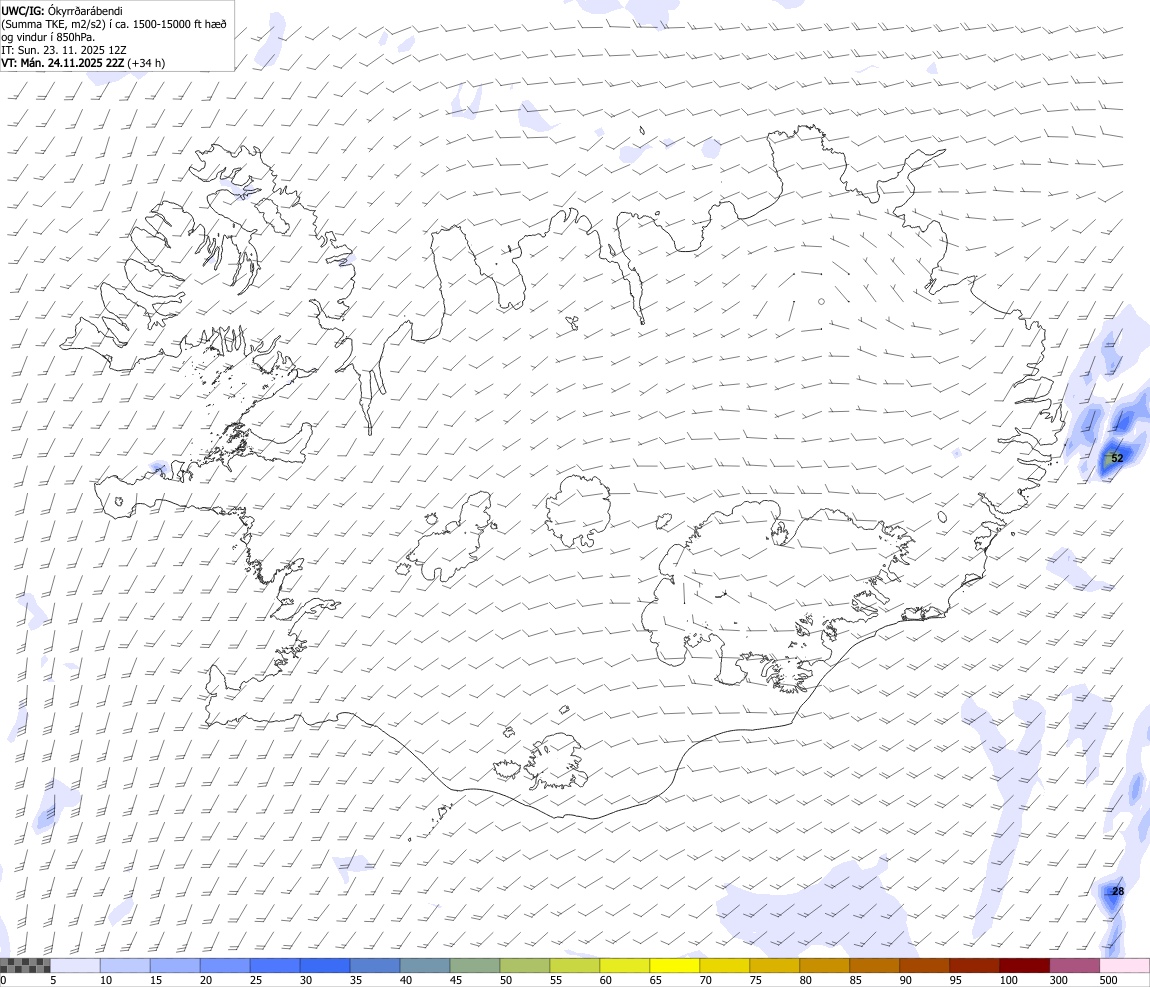Click legend scale label '60'

605,980
